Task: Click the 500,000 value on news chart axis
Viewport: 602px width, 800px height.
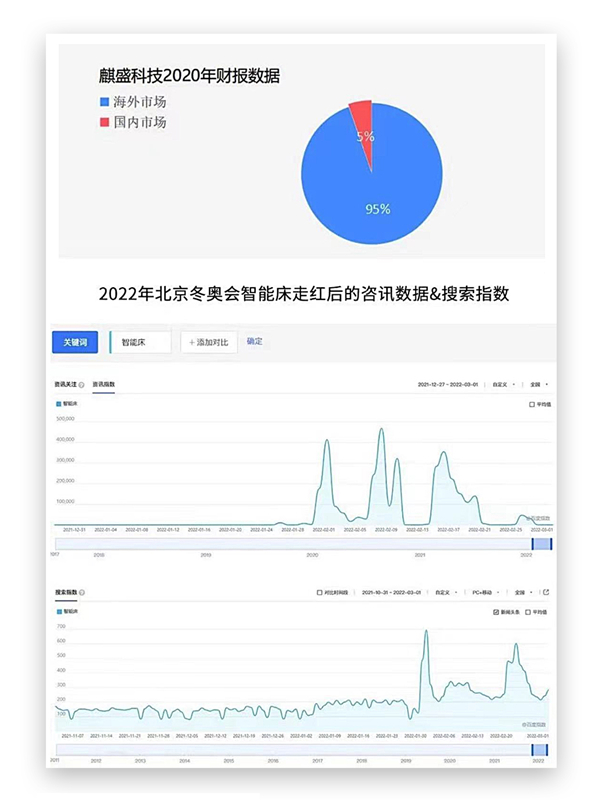Action: click(65, 419)
